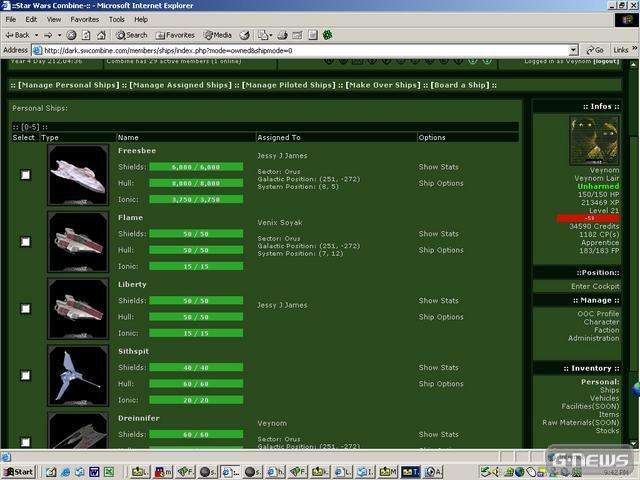Screen dimensions: 640x480
Task: Open Board a Ship link
Action: tap(460, 85)
